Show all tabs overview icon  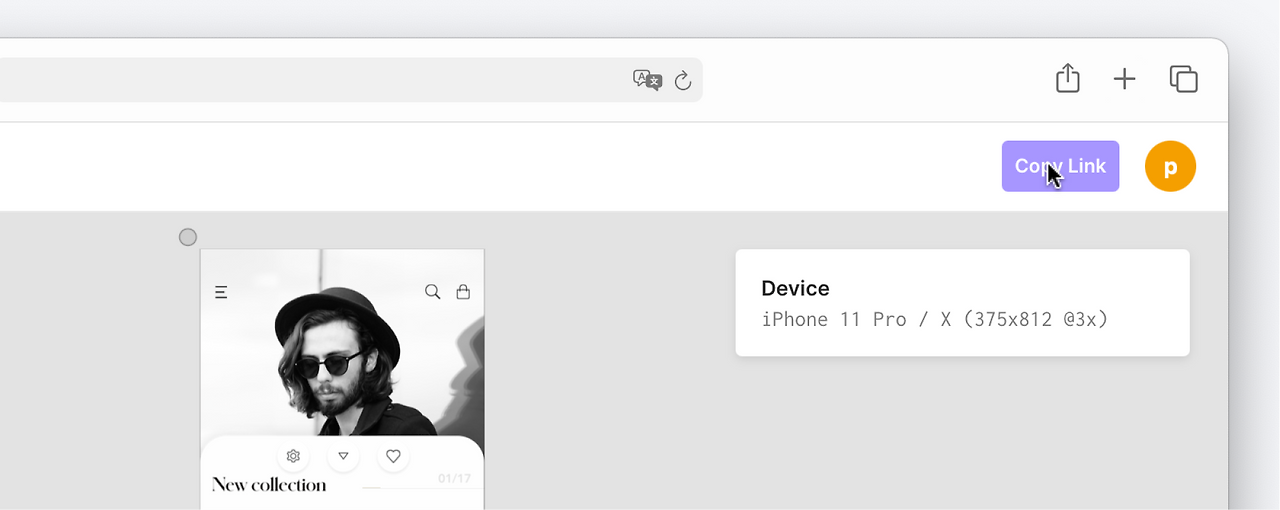point(1183,79)
